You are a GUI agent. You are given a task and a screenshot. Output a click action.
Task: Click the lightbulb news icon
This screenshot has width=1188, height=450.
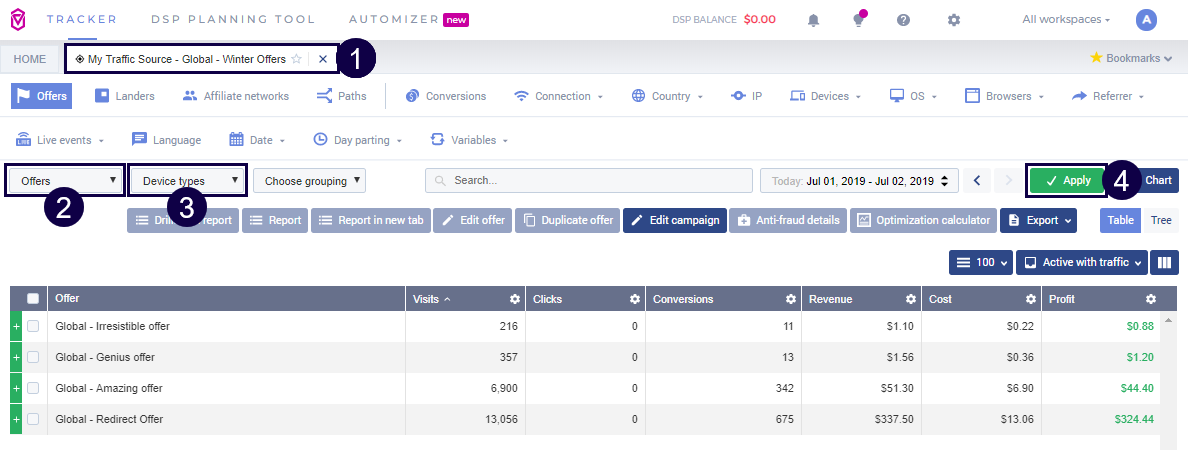pos(858,20)
